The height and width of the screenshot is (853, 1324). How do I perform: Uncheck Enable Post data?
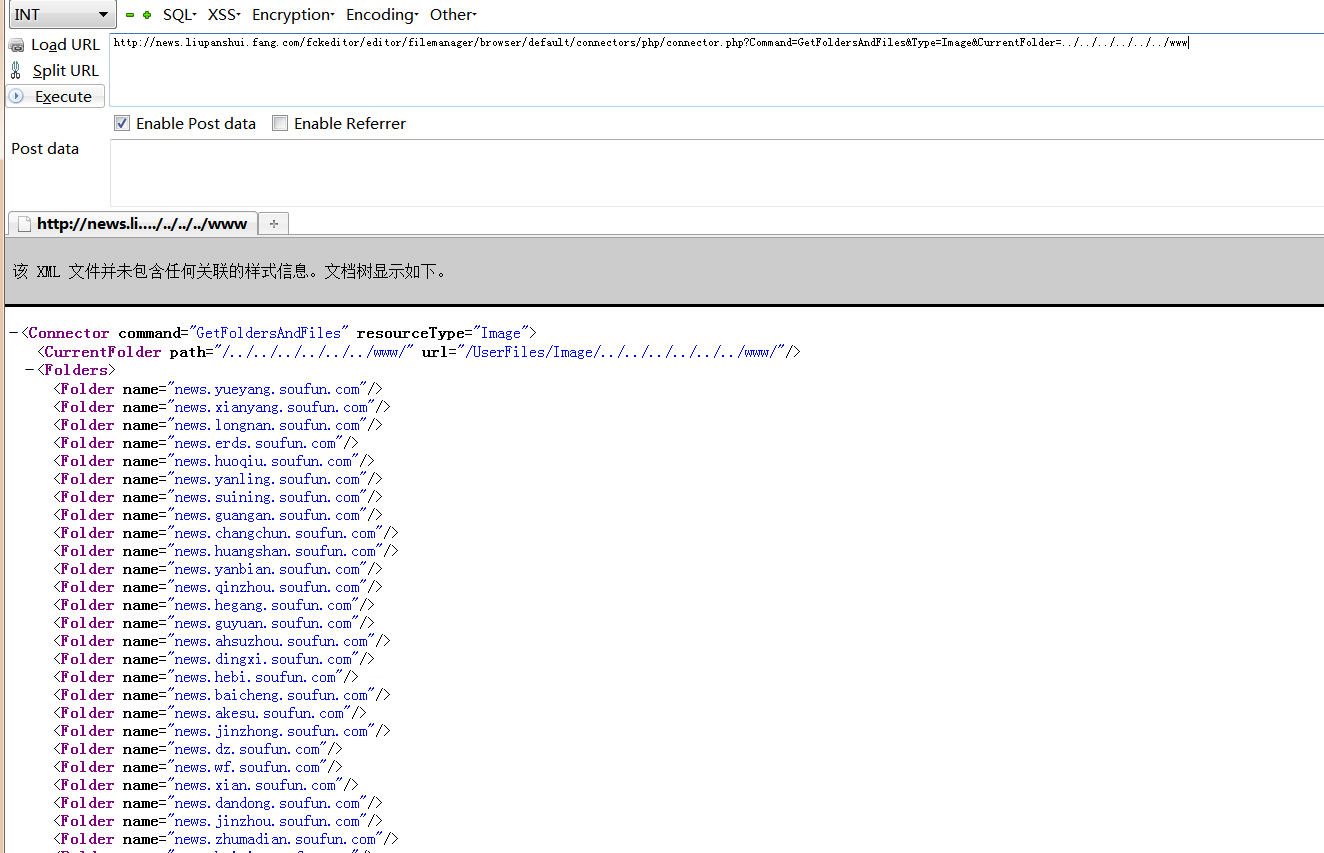point(122,124)
